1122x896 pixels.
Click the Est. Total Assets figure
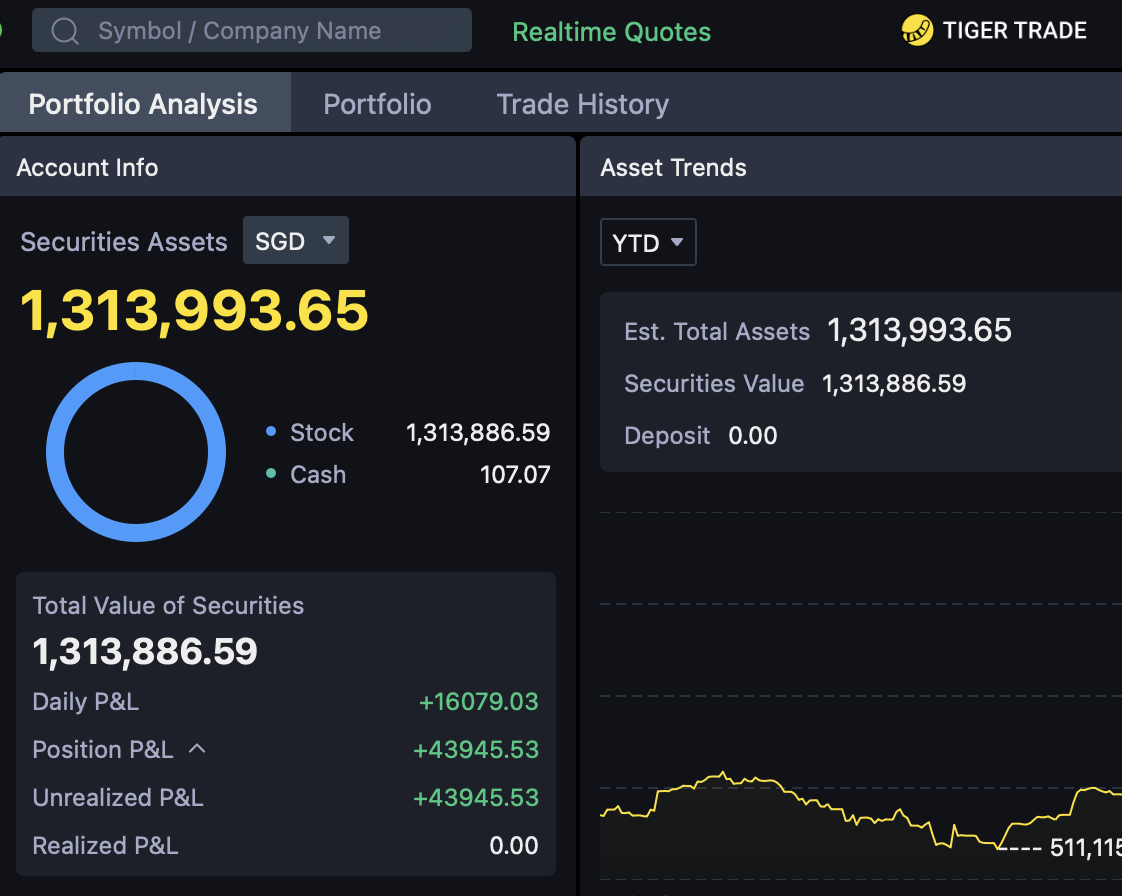(919, 330)
